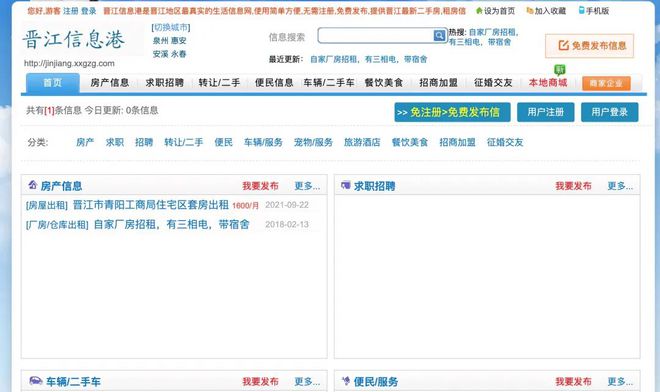This screenshot has width=660, height=392.
Task: Filter by 房产 category
Action: click(x=85, y=142)
